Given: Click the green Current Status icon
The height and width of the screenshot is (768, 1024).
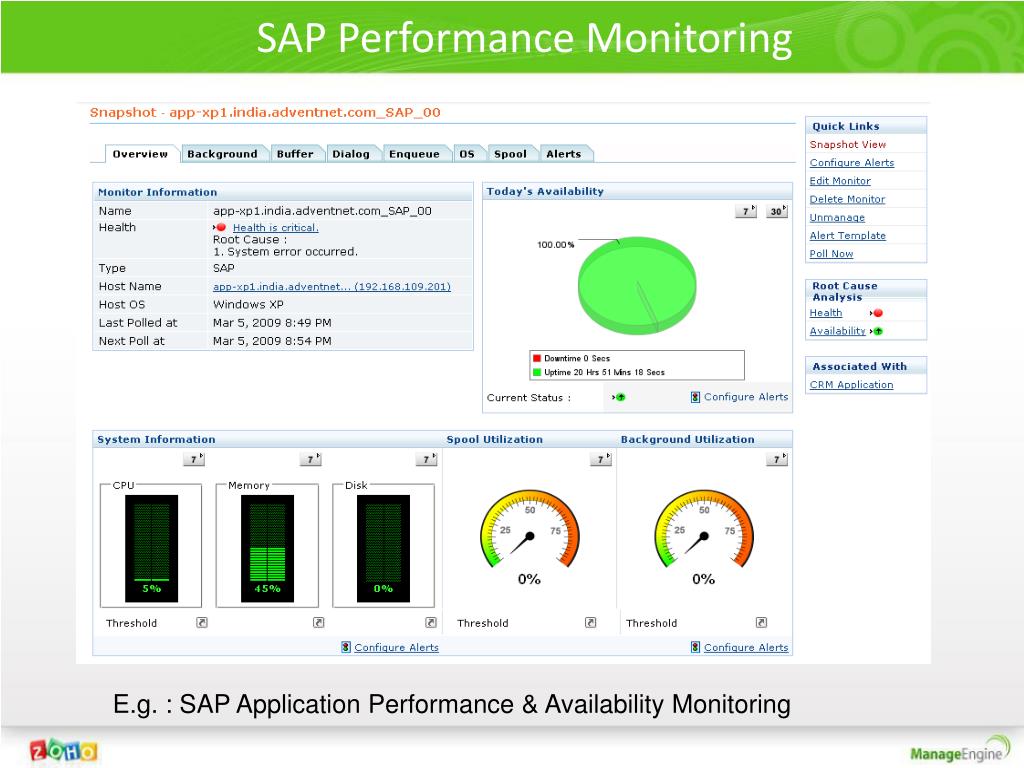Looking at the screenshot, I should pos(620,397).
